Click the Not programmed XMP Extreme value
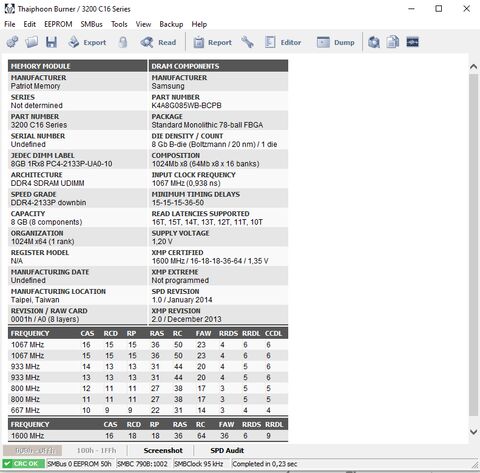This screenshot has width=480, height=473. pyautogui.click(x=180, y=280)
